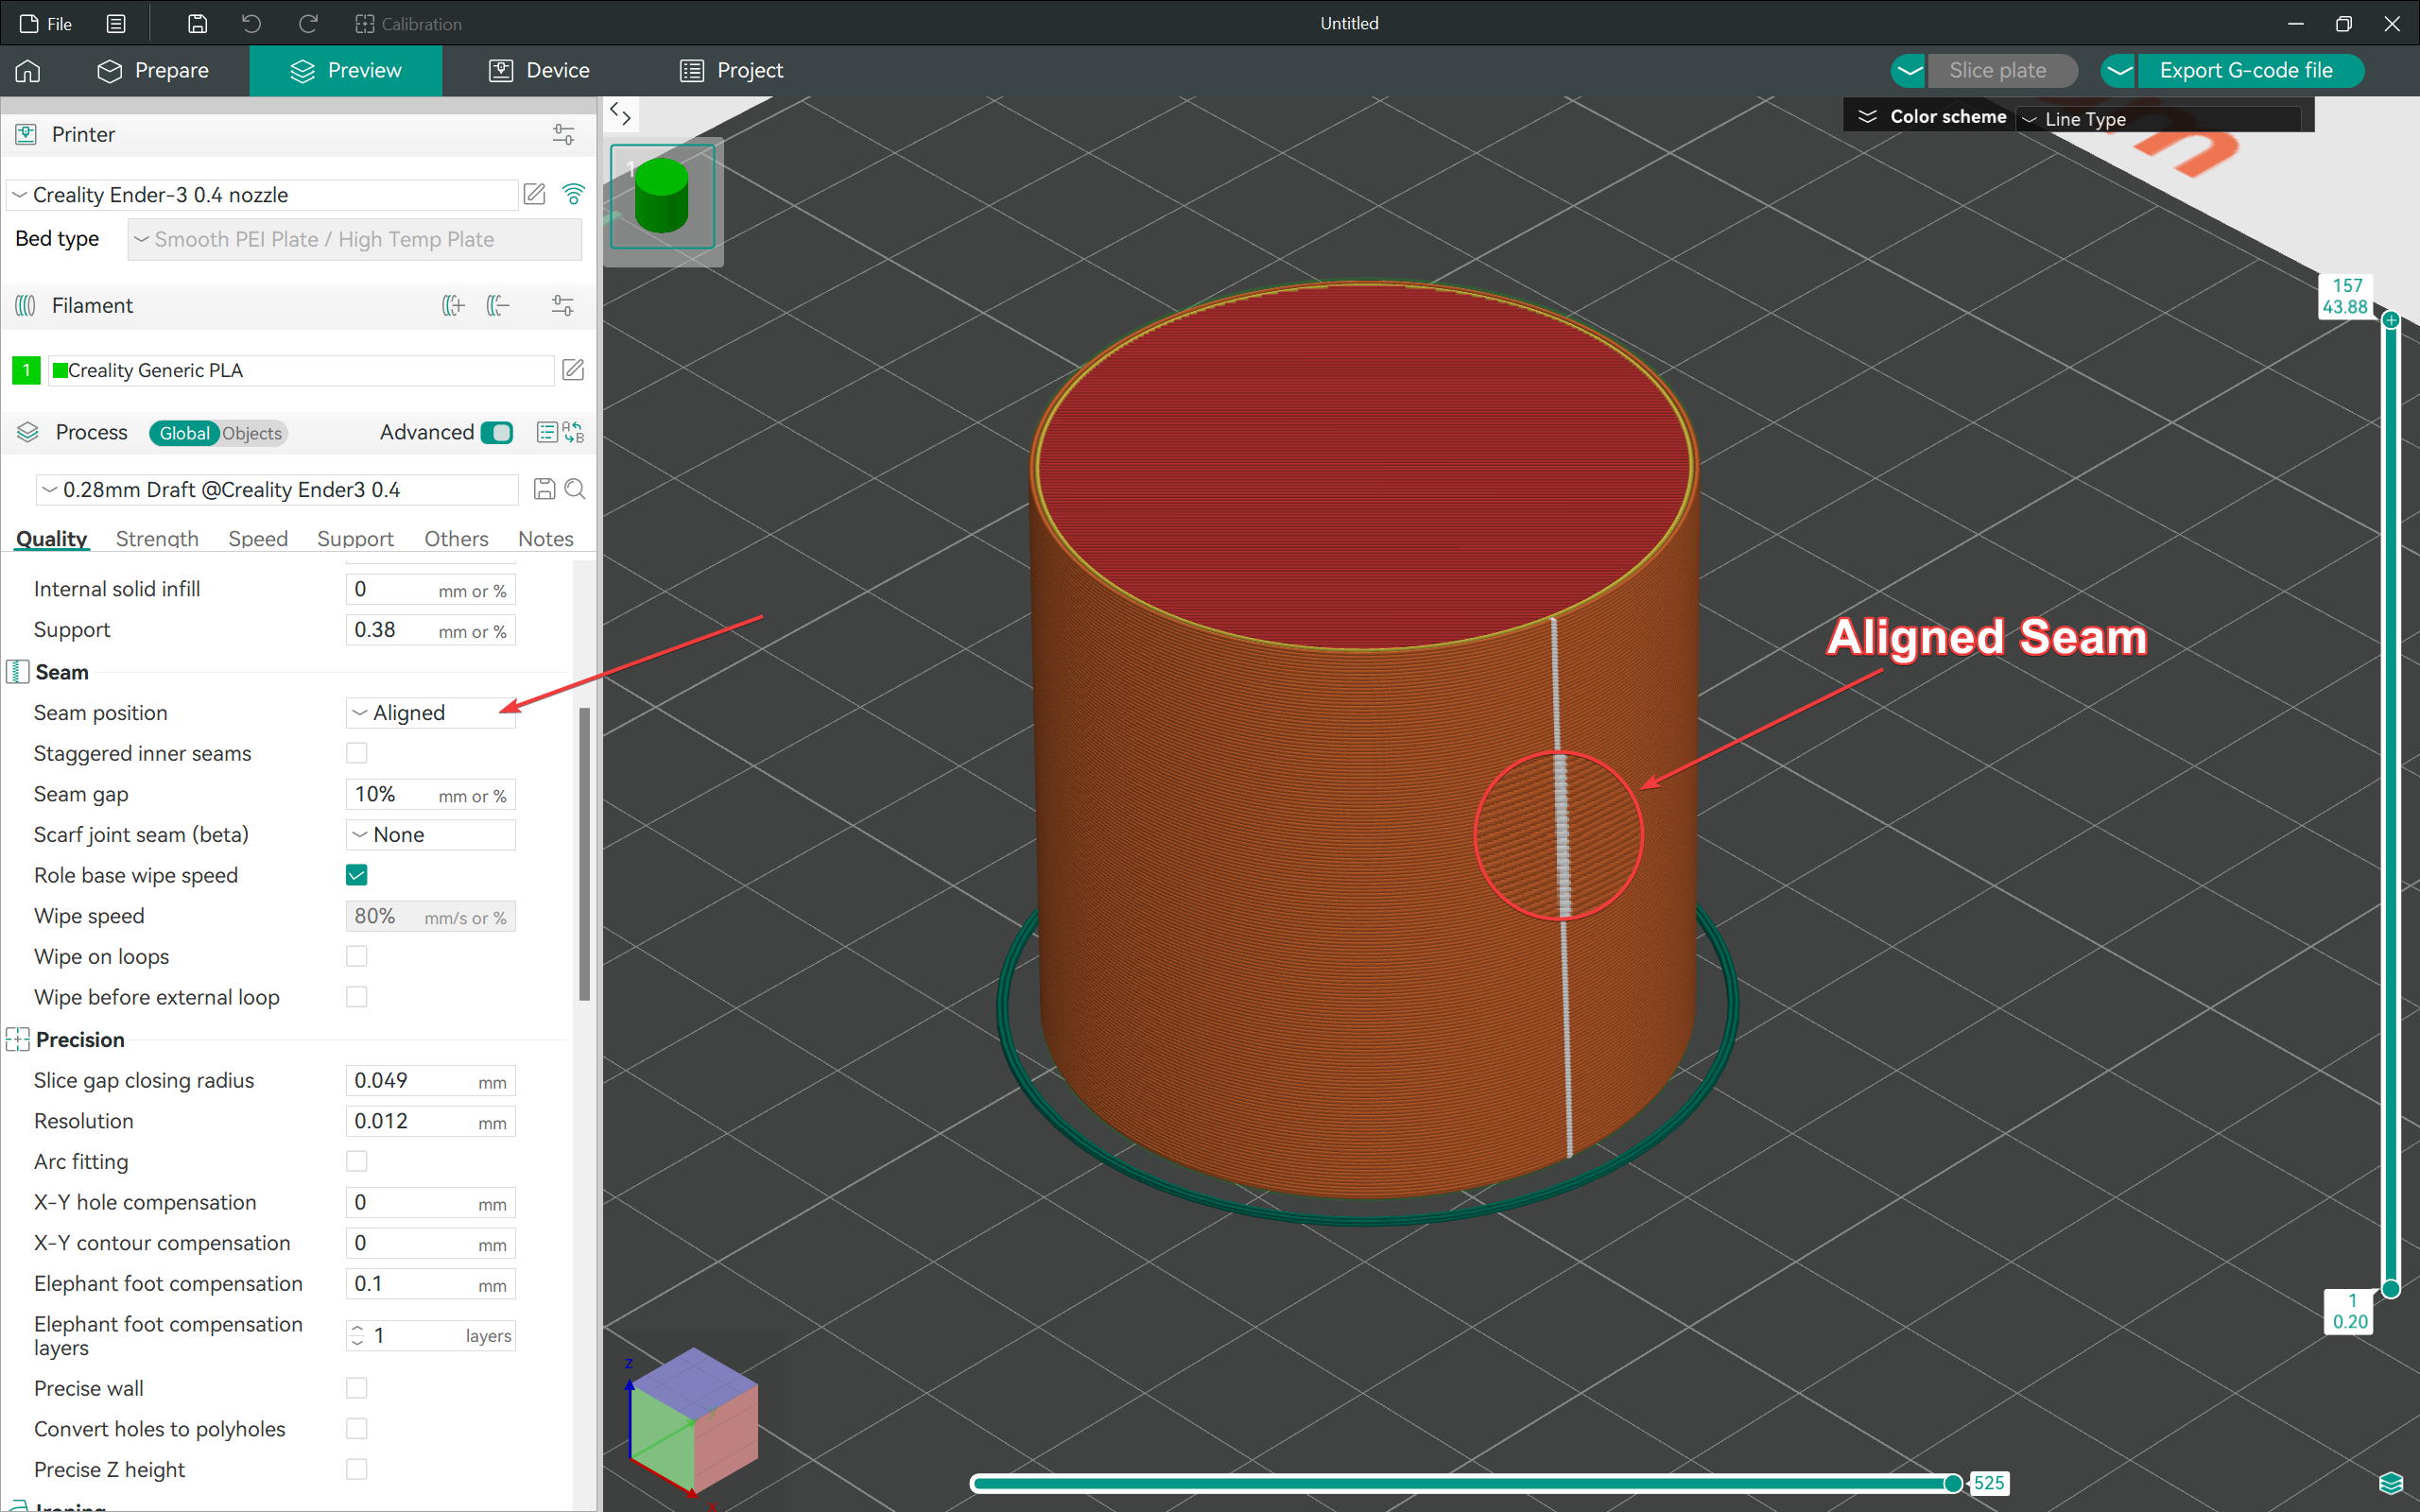The image size is (2420, 1512).
Task: Enable the Wipe on loops checkbox
Action: pyautogui.click(x=357, y=956)
